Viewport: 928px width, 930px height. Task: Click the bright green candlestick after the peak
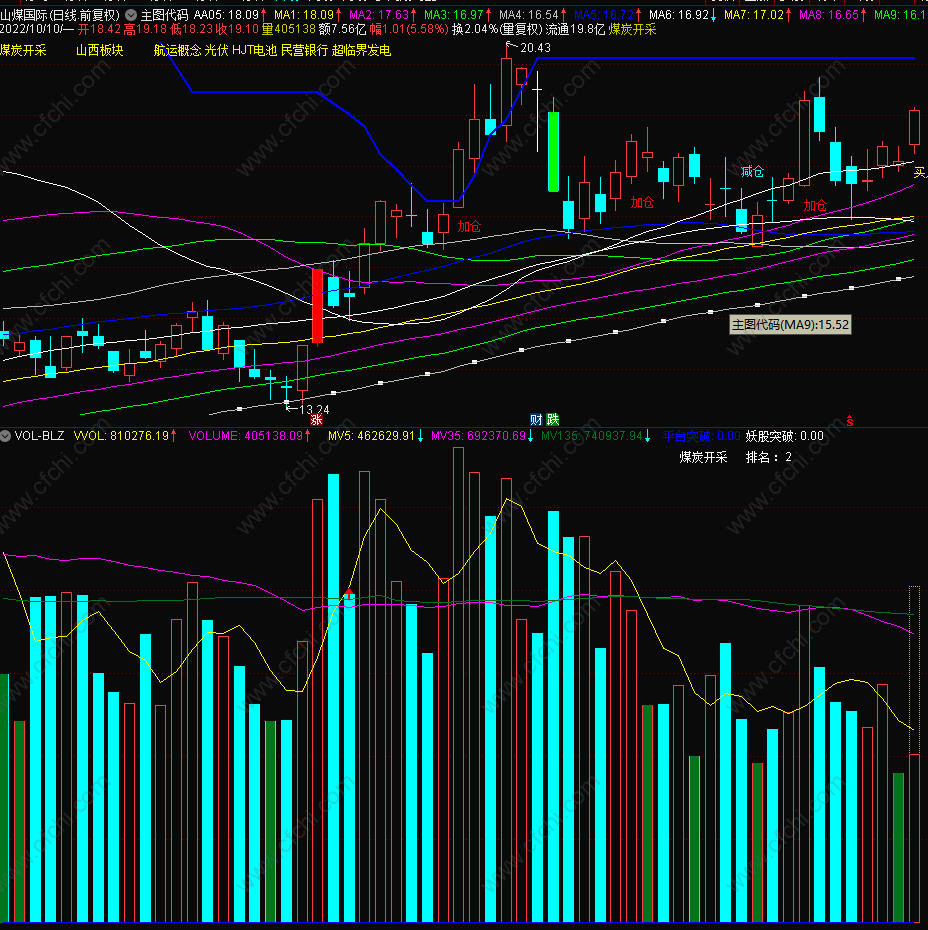point(553,151)
